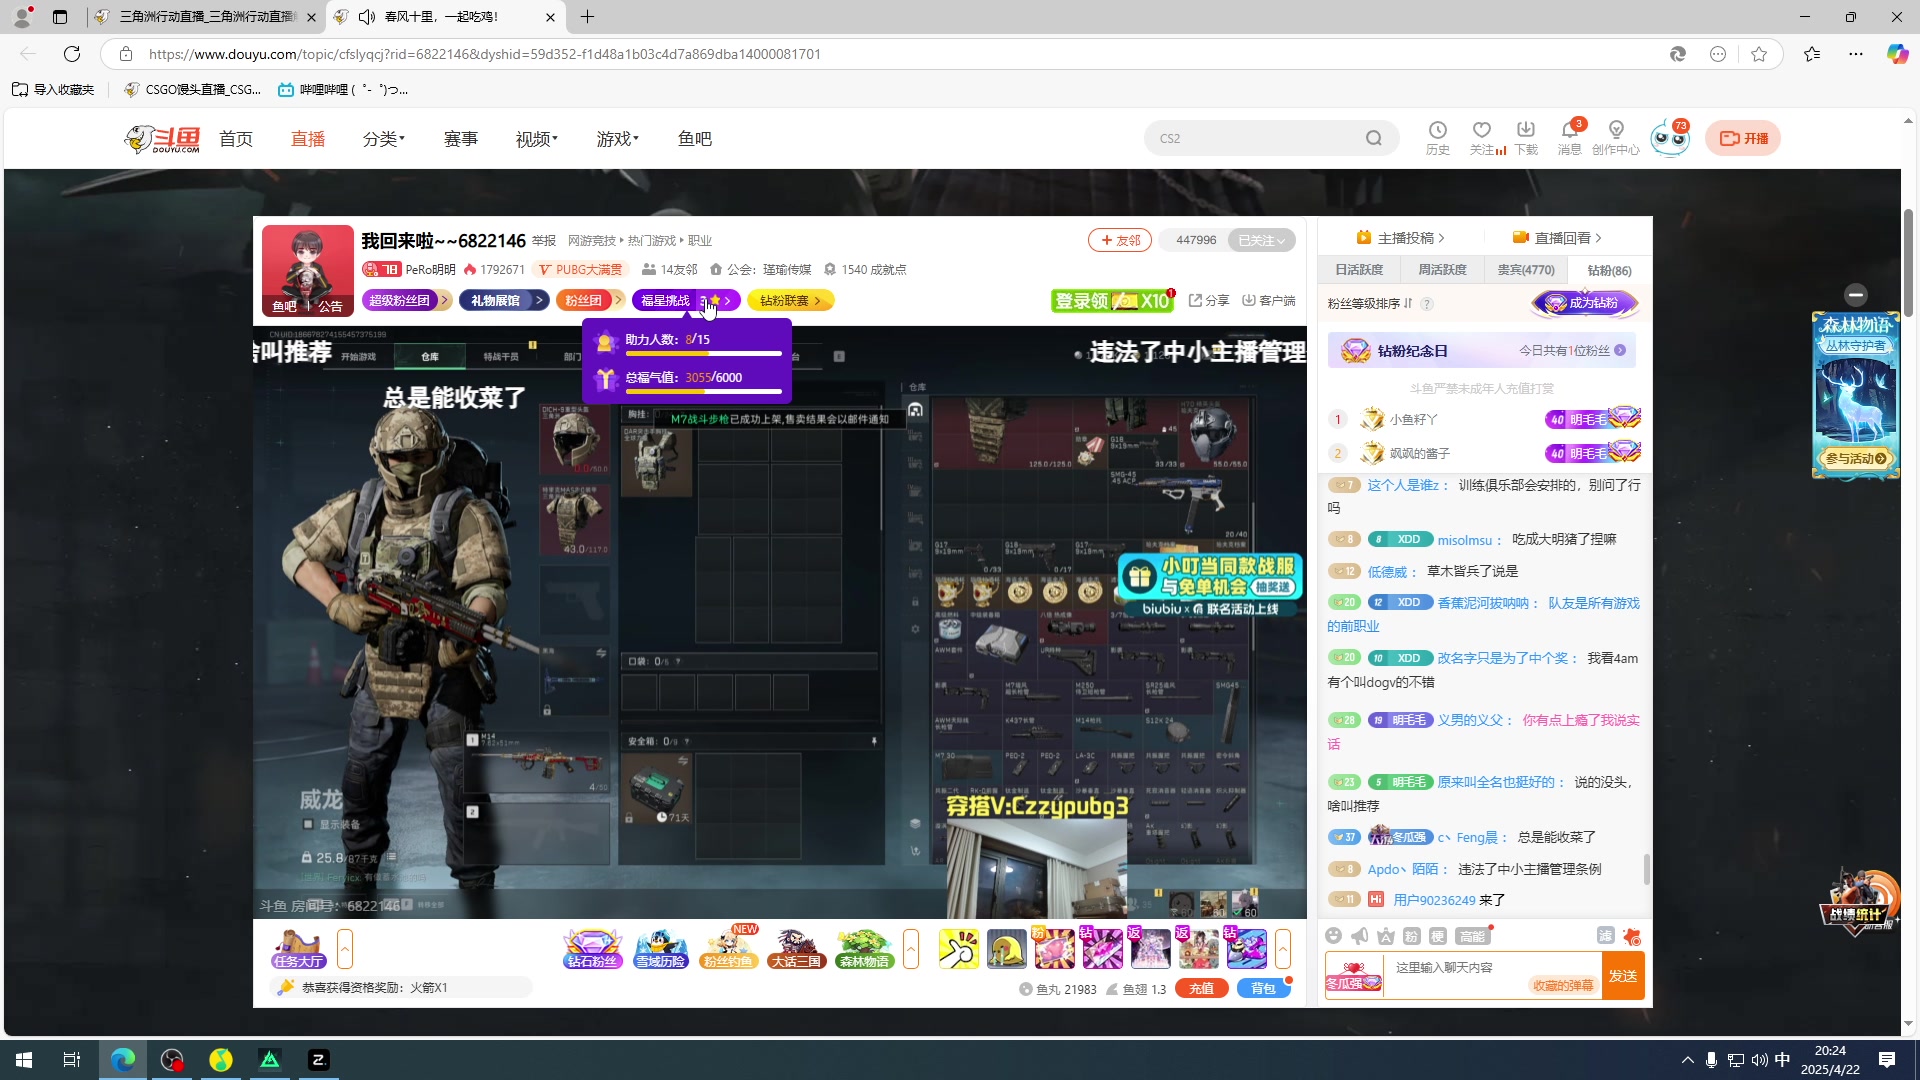Switch to 钻粉(86) tab
The height and width of the screenshot is (1080, 1920).
(x=1609, y=270)
